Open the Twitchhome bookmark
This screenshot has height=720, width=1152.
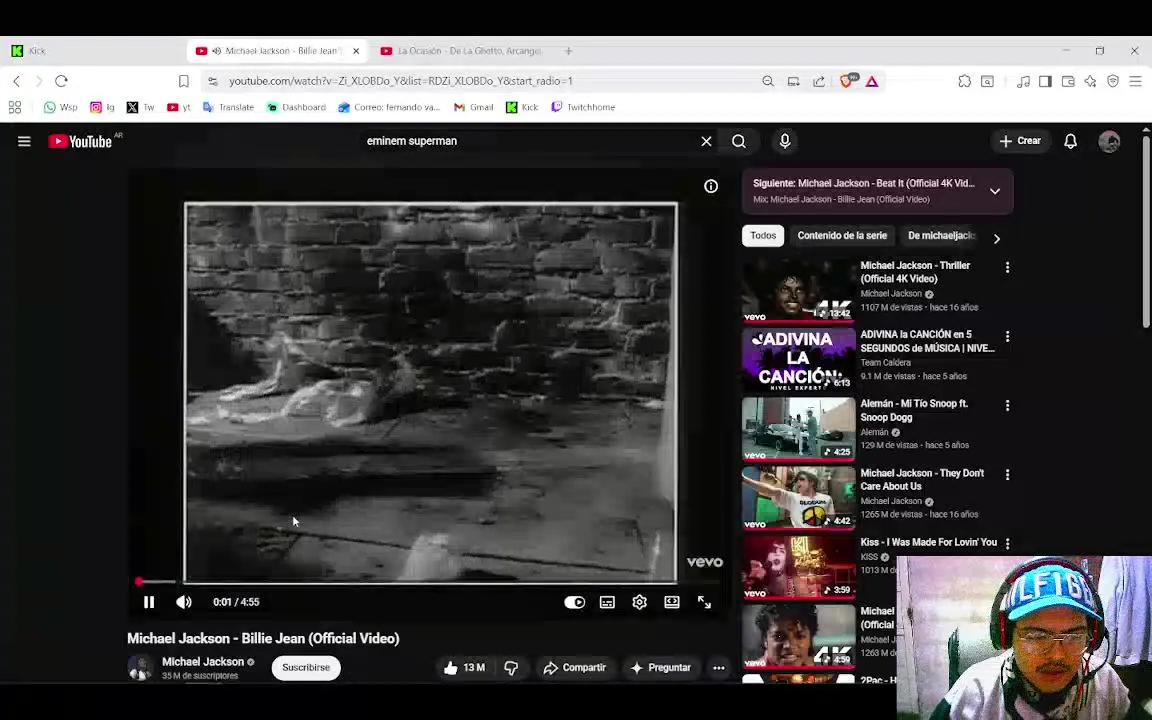coord(583,107)
